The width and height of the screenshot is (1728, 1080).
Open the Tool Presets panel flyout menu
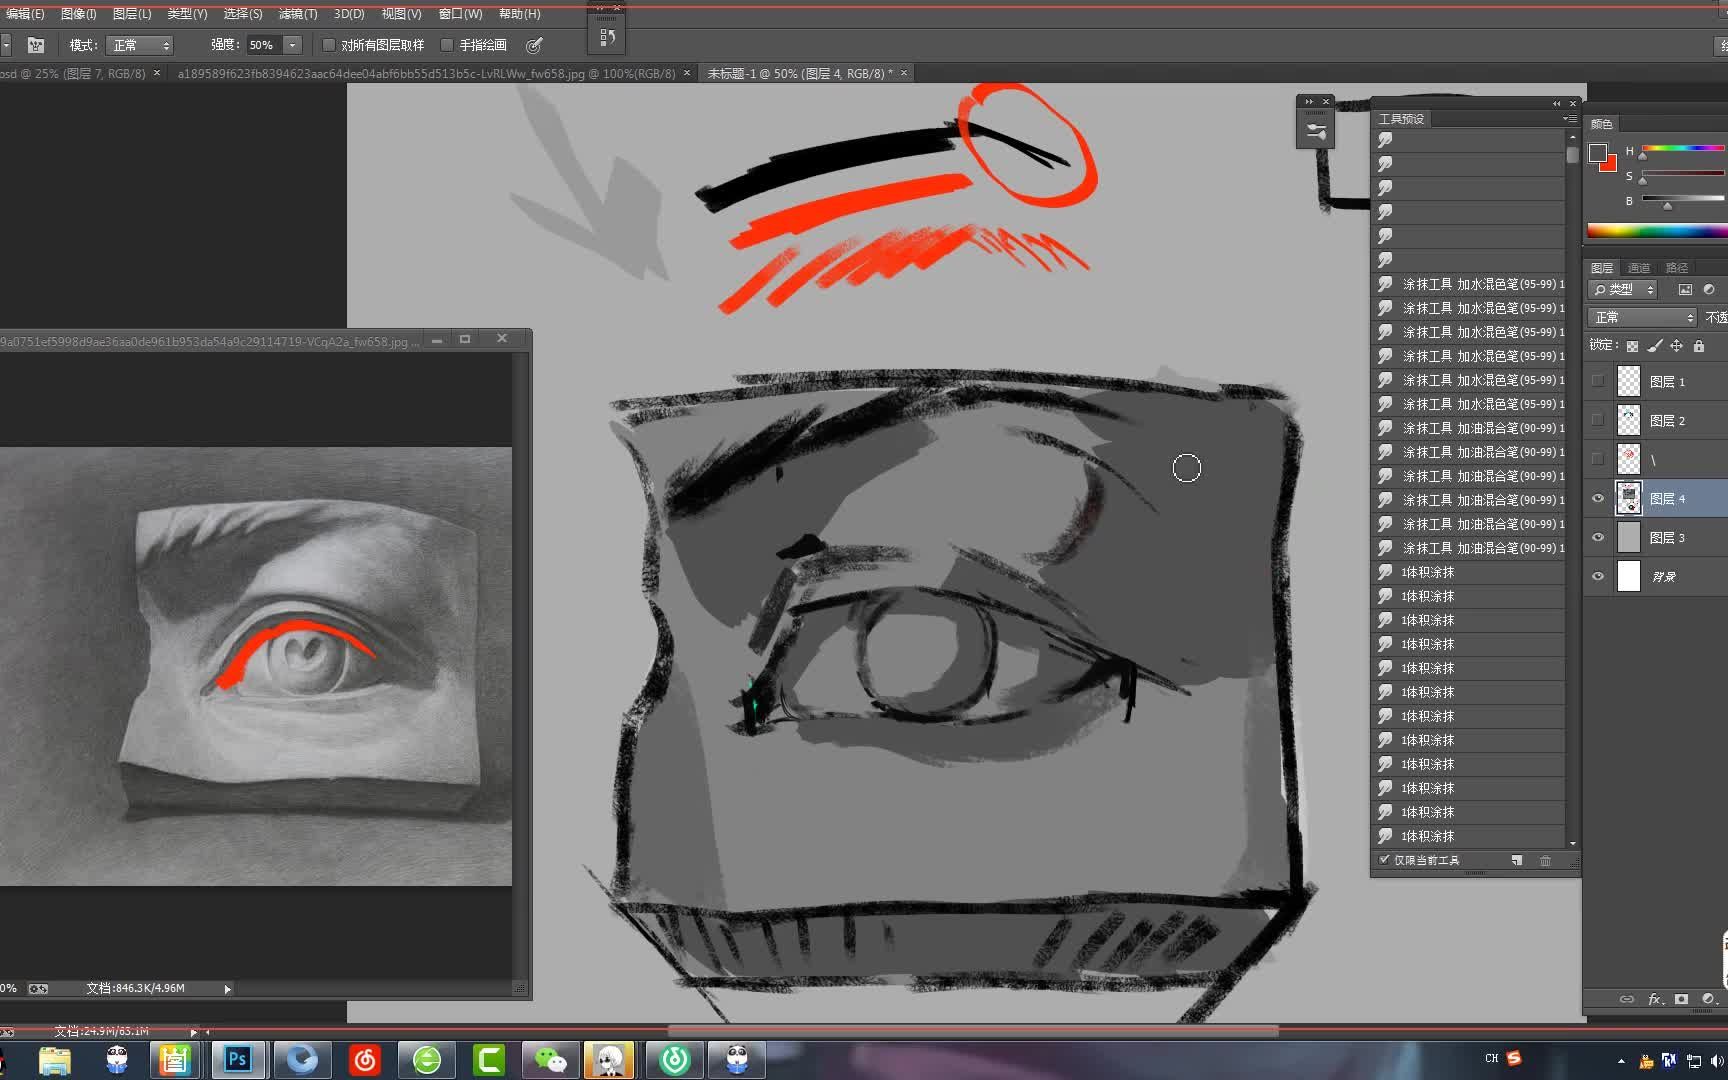click(x=1569, y=118)
